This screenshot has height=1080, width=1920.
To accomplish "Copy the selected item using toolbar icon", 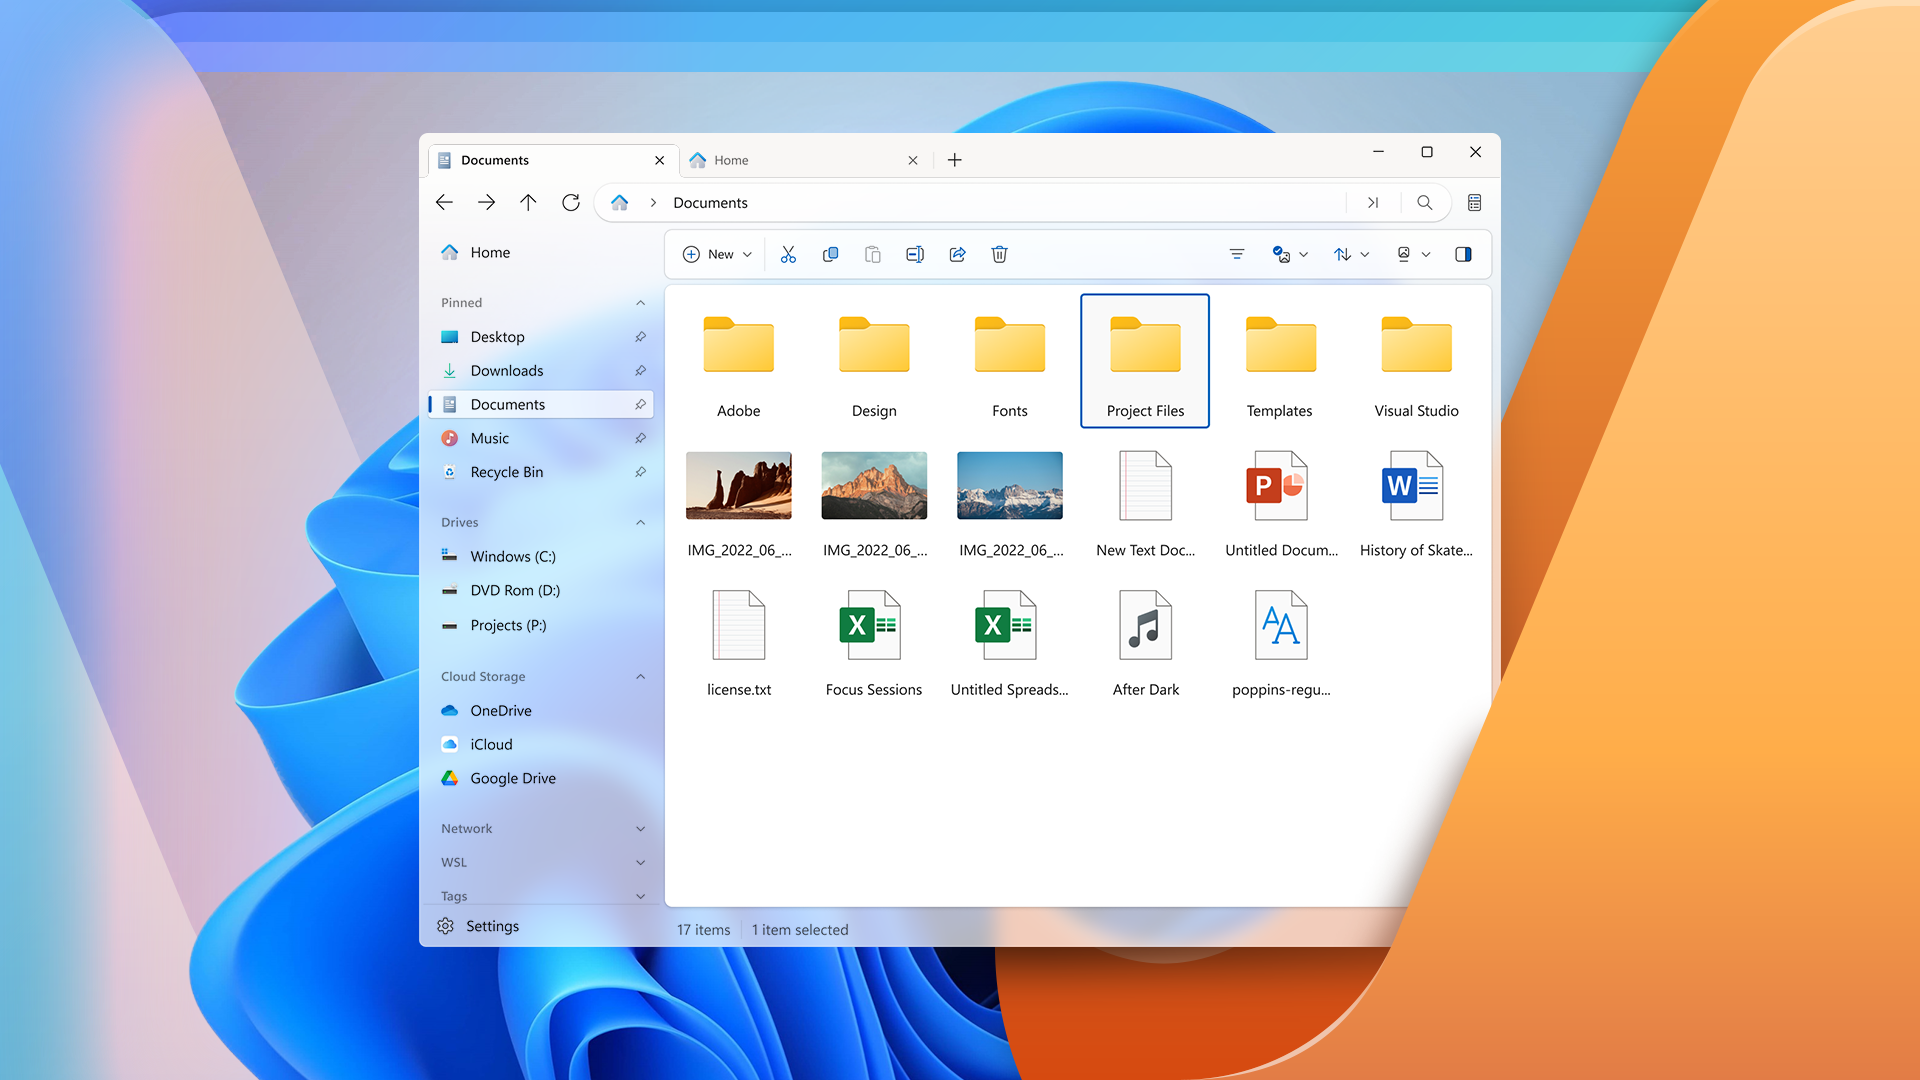I will (830, 254).
